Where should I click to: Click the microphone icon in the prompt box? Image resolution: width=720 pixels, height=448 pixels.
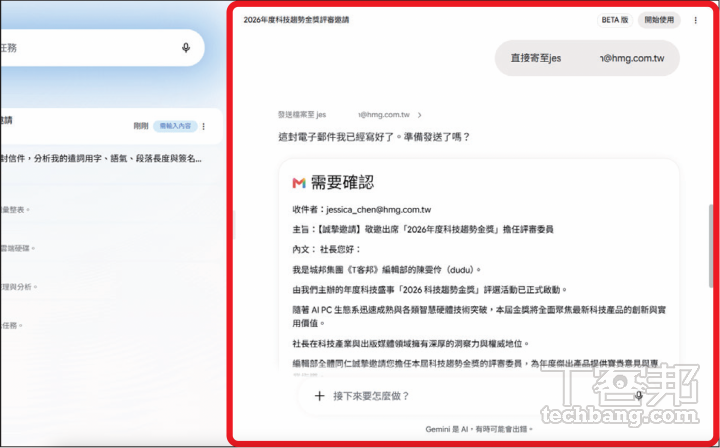coord(639,396)
